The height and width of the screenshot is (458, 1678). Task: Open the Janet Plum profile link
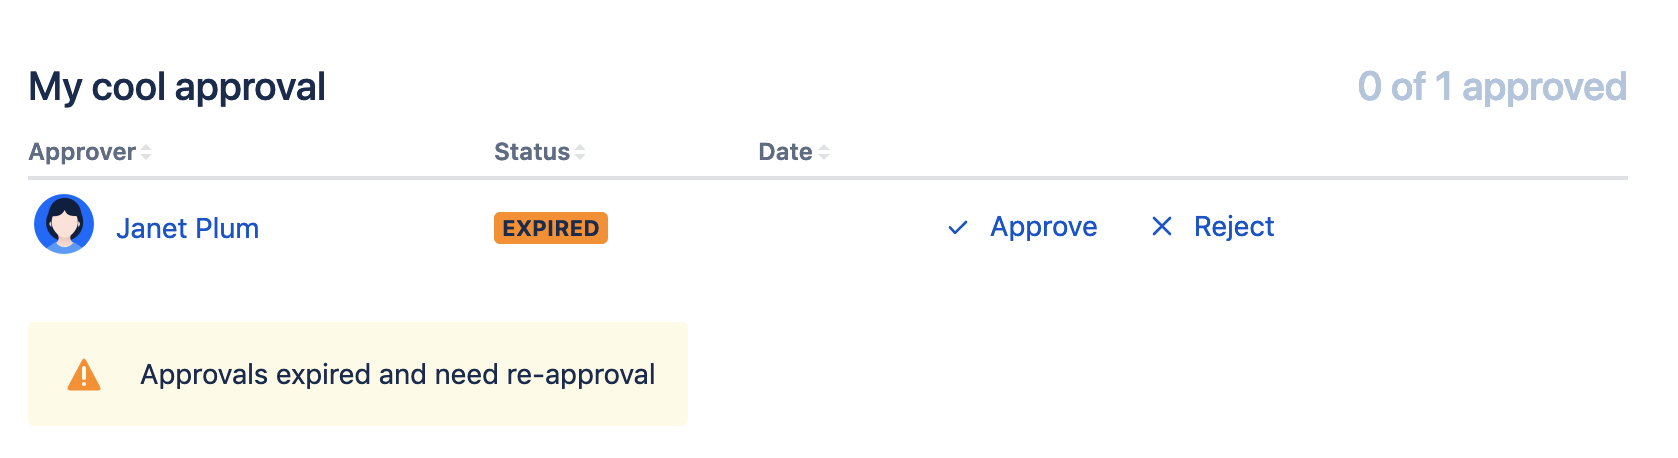coord(187,228)
